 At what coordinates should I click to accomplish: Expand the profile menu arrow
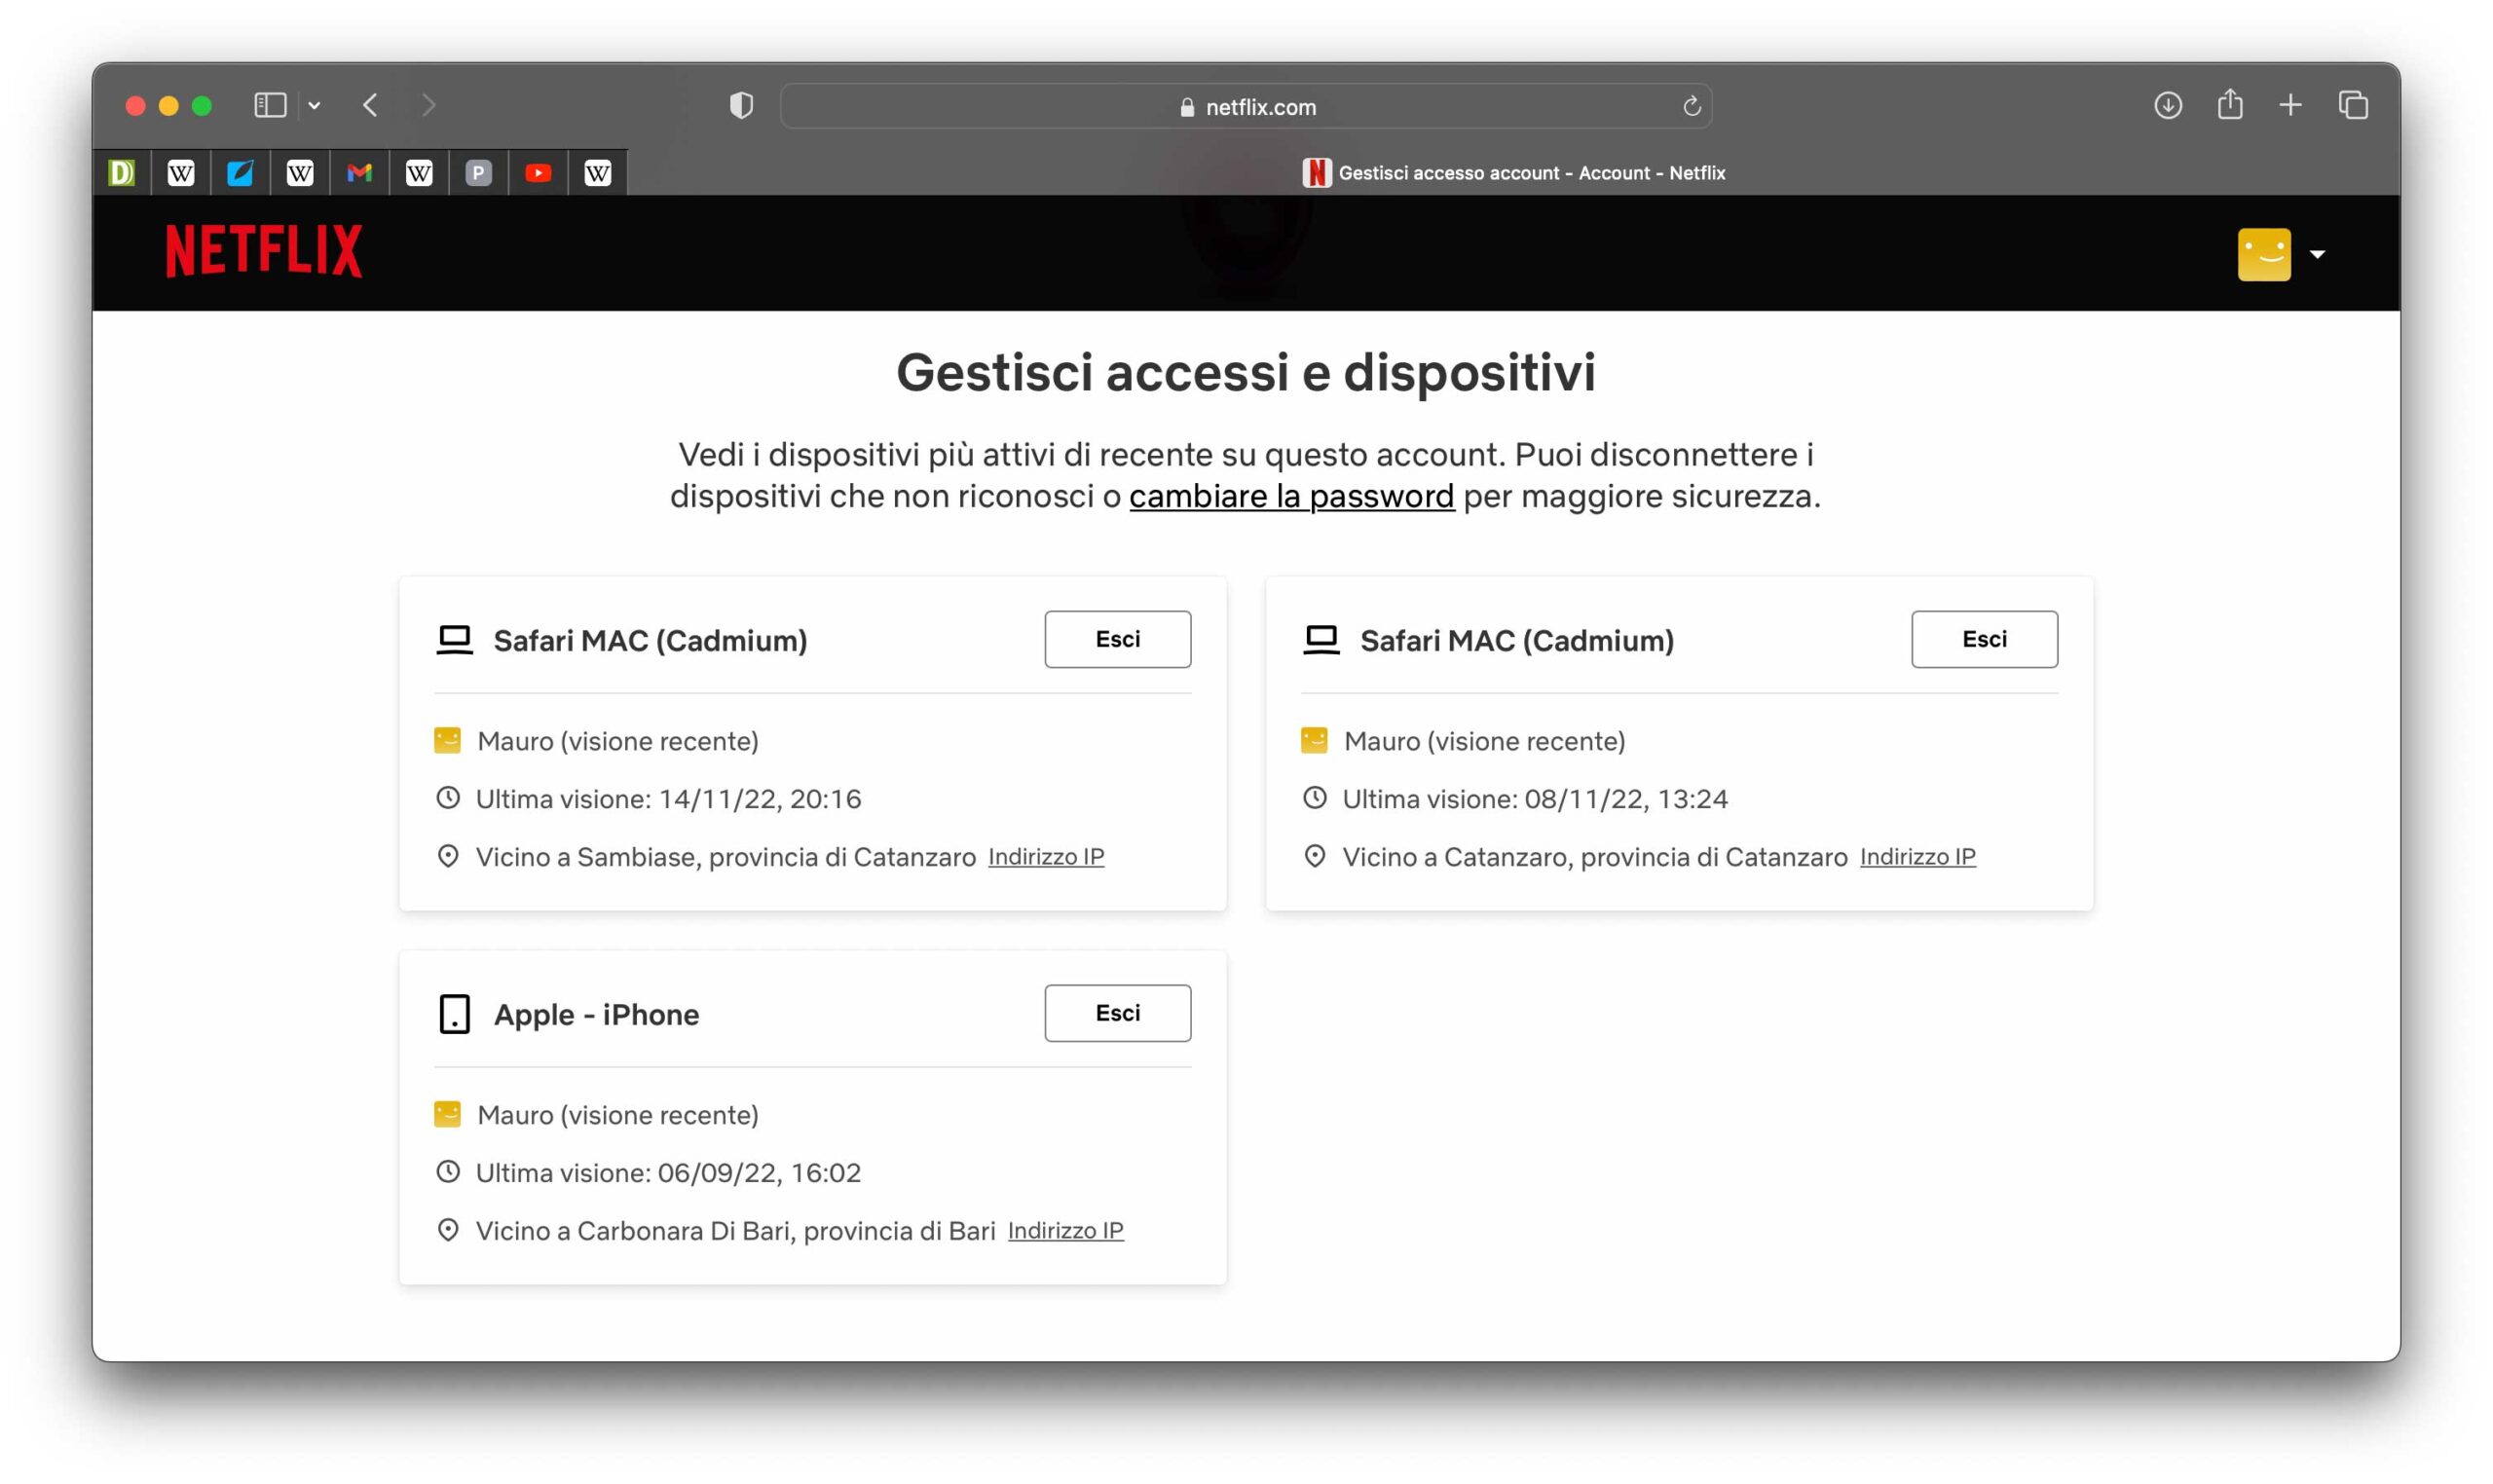2318,254
